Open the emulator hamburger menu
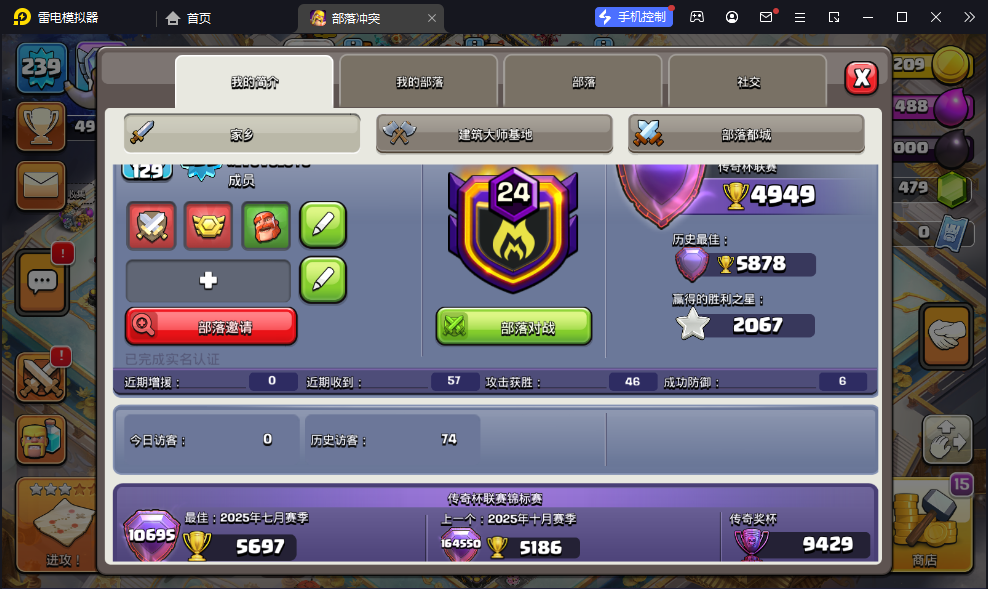988x589 pixels. click(x=800, y=17)
